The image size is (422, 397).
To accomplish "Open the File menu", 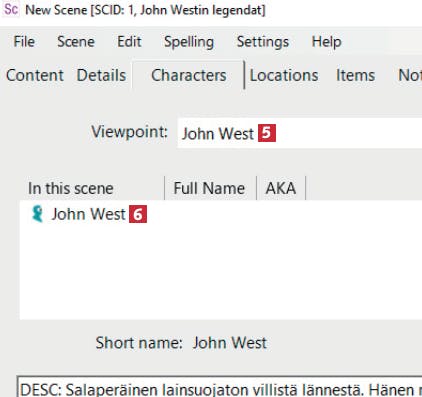I will 24,42.
